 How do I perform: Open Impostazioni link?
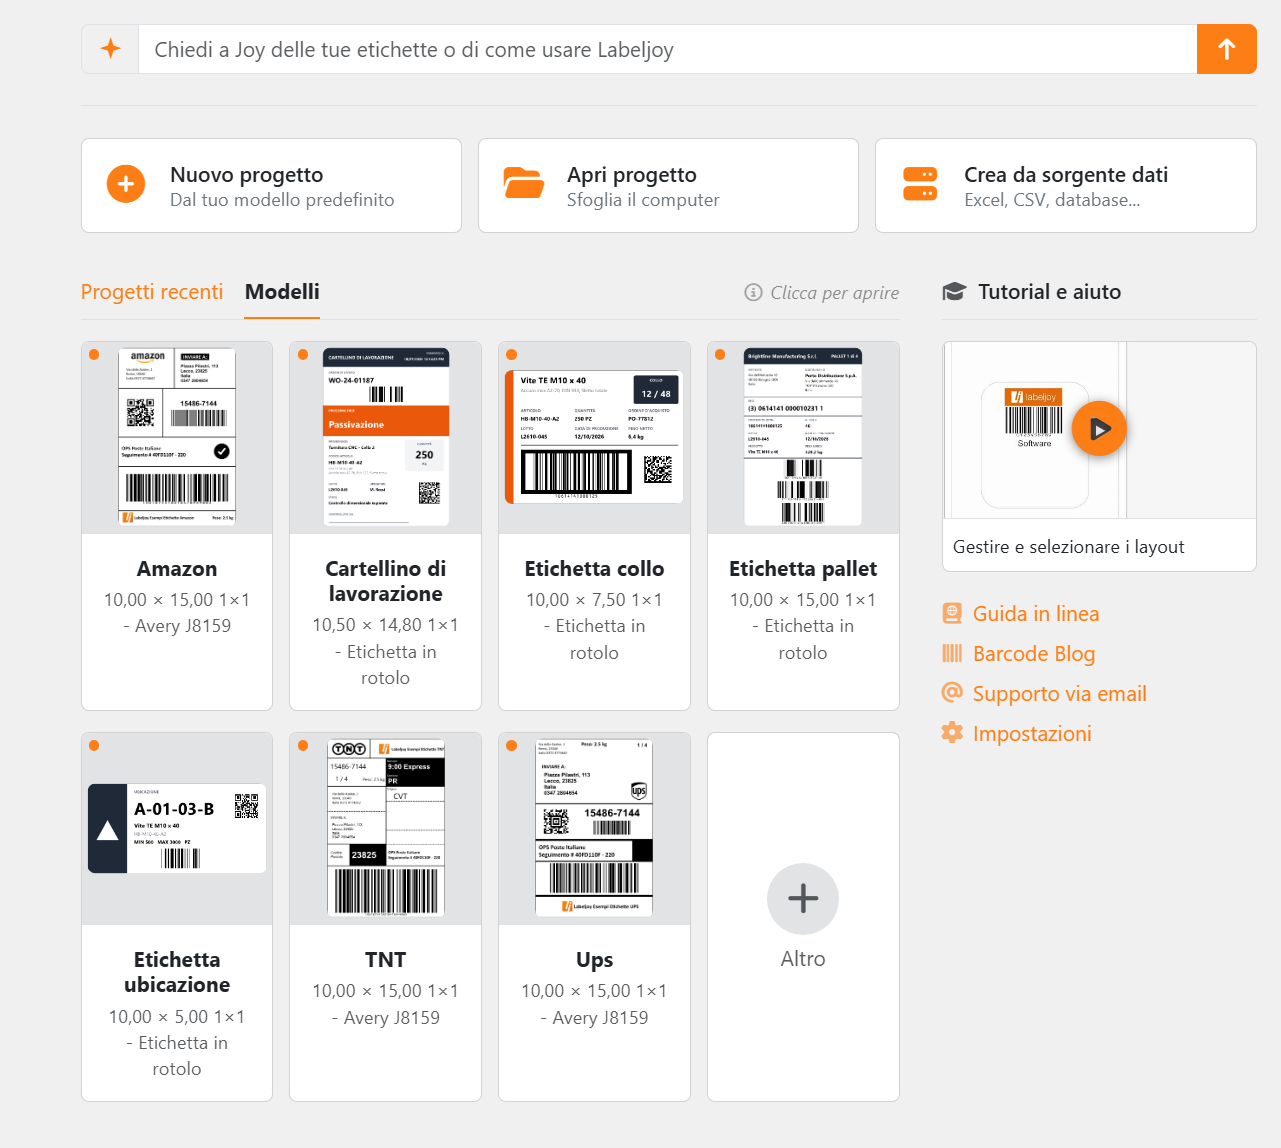[x=1032, y=733]
